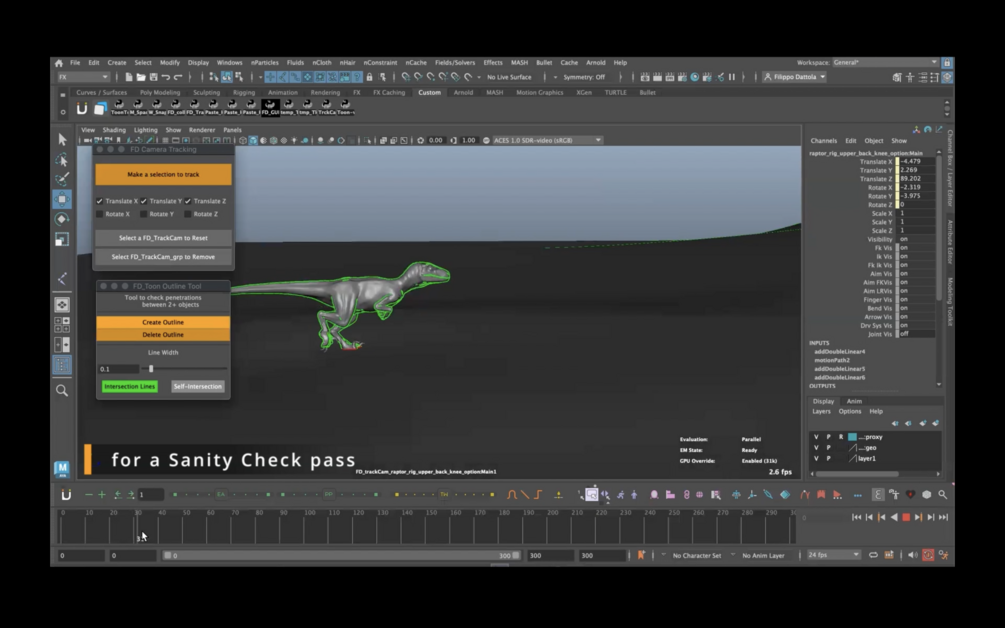Enable the Rotate Z checkbox

click(188, 214)
